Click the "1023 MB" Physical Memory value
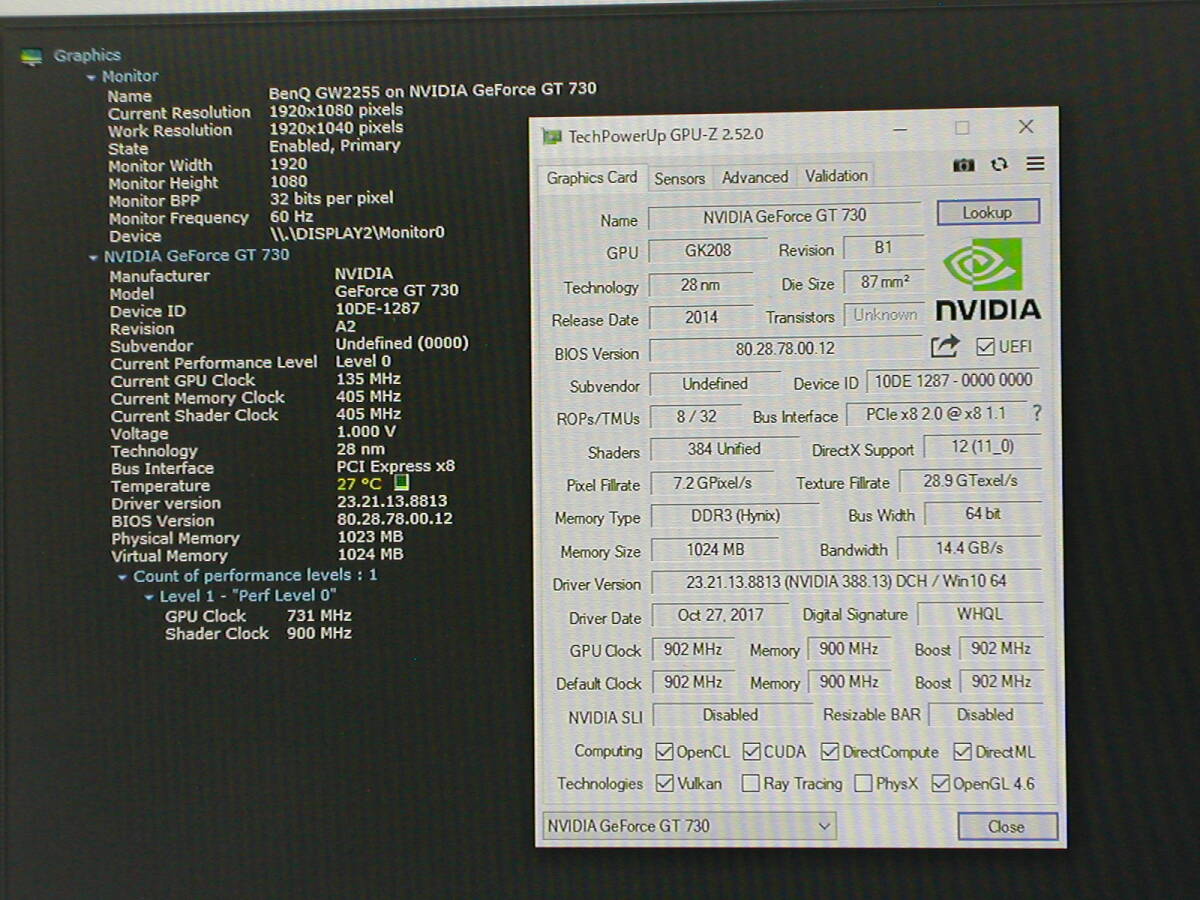This screenshot has width=1200, height=900. tap(370, 536)
